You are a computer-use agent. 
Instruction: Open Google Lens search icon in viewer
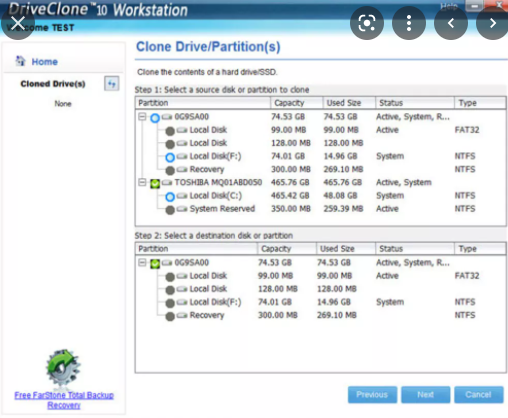pyautogui.click(x=367, y=23)
